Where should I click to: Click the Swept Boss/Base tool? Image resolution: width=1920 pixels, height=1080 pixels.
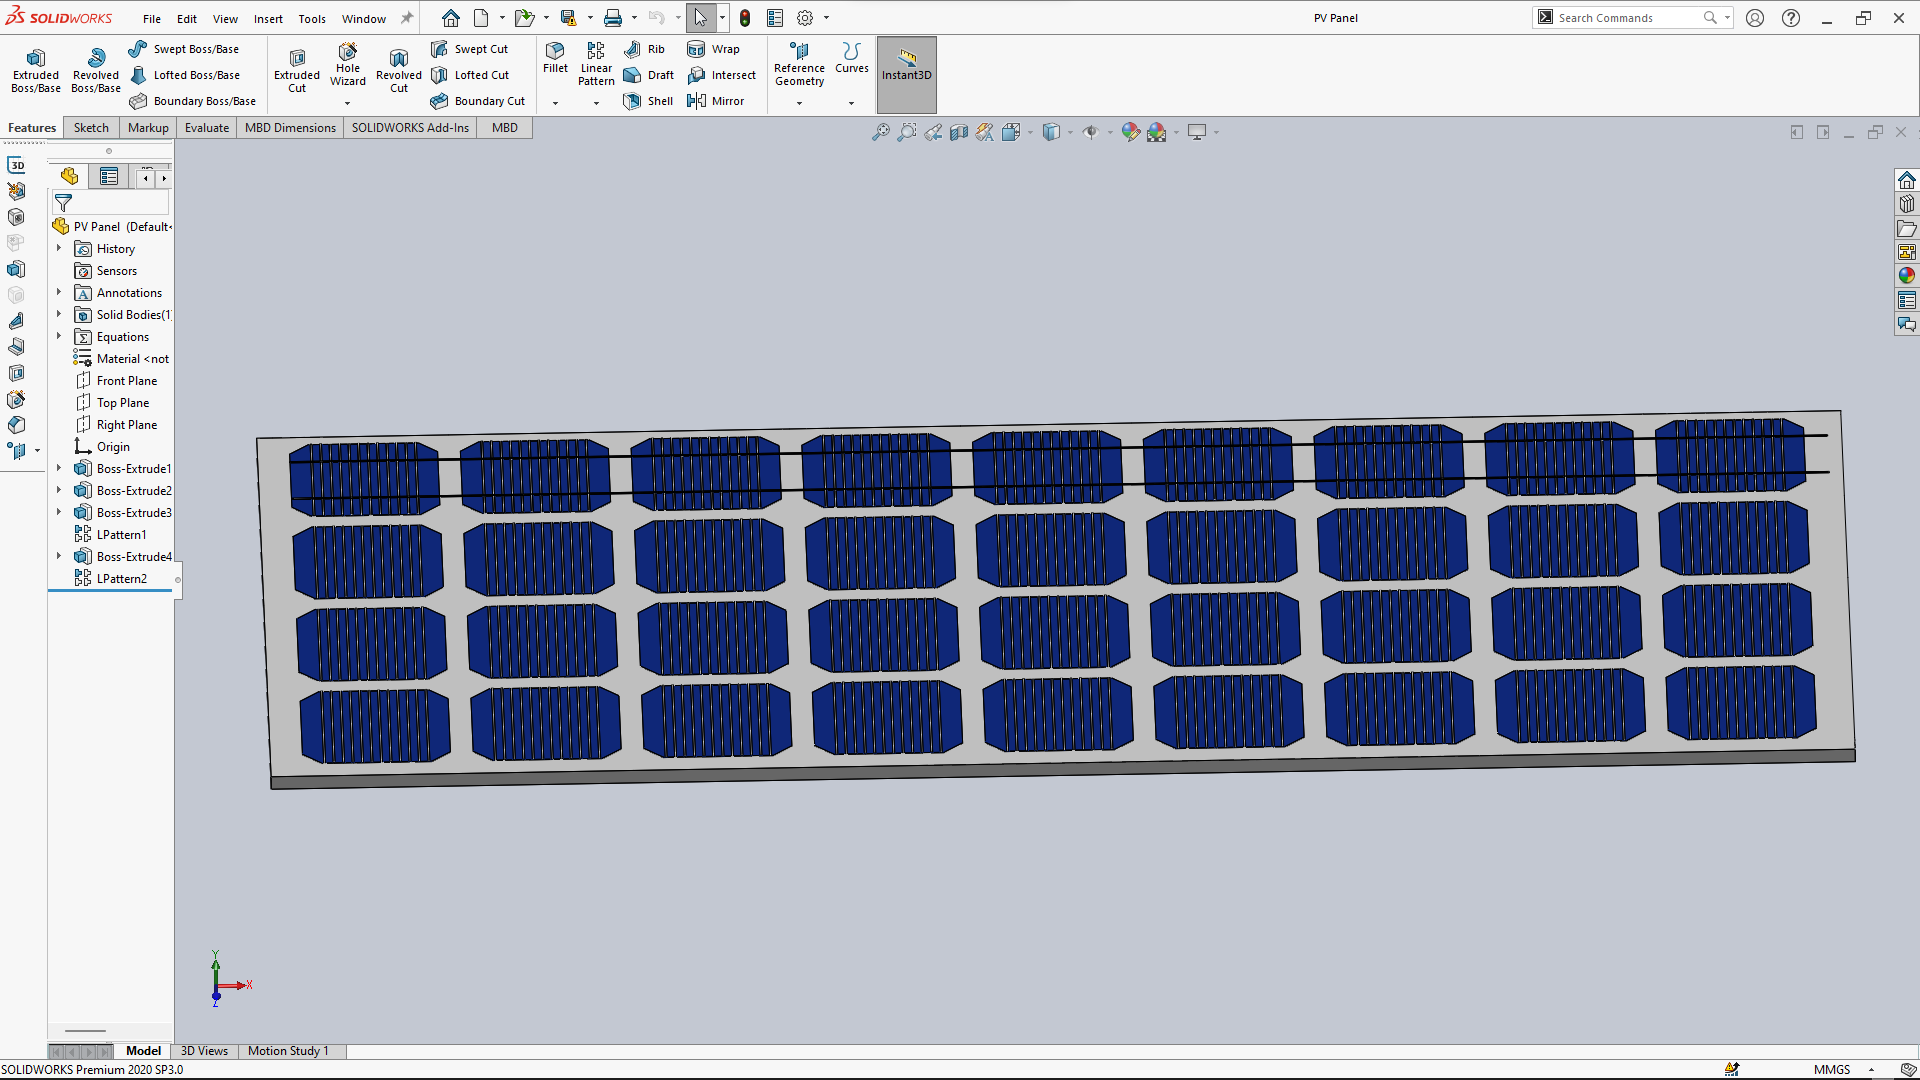pos(184,49)
